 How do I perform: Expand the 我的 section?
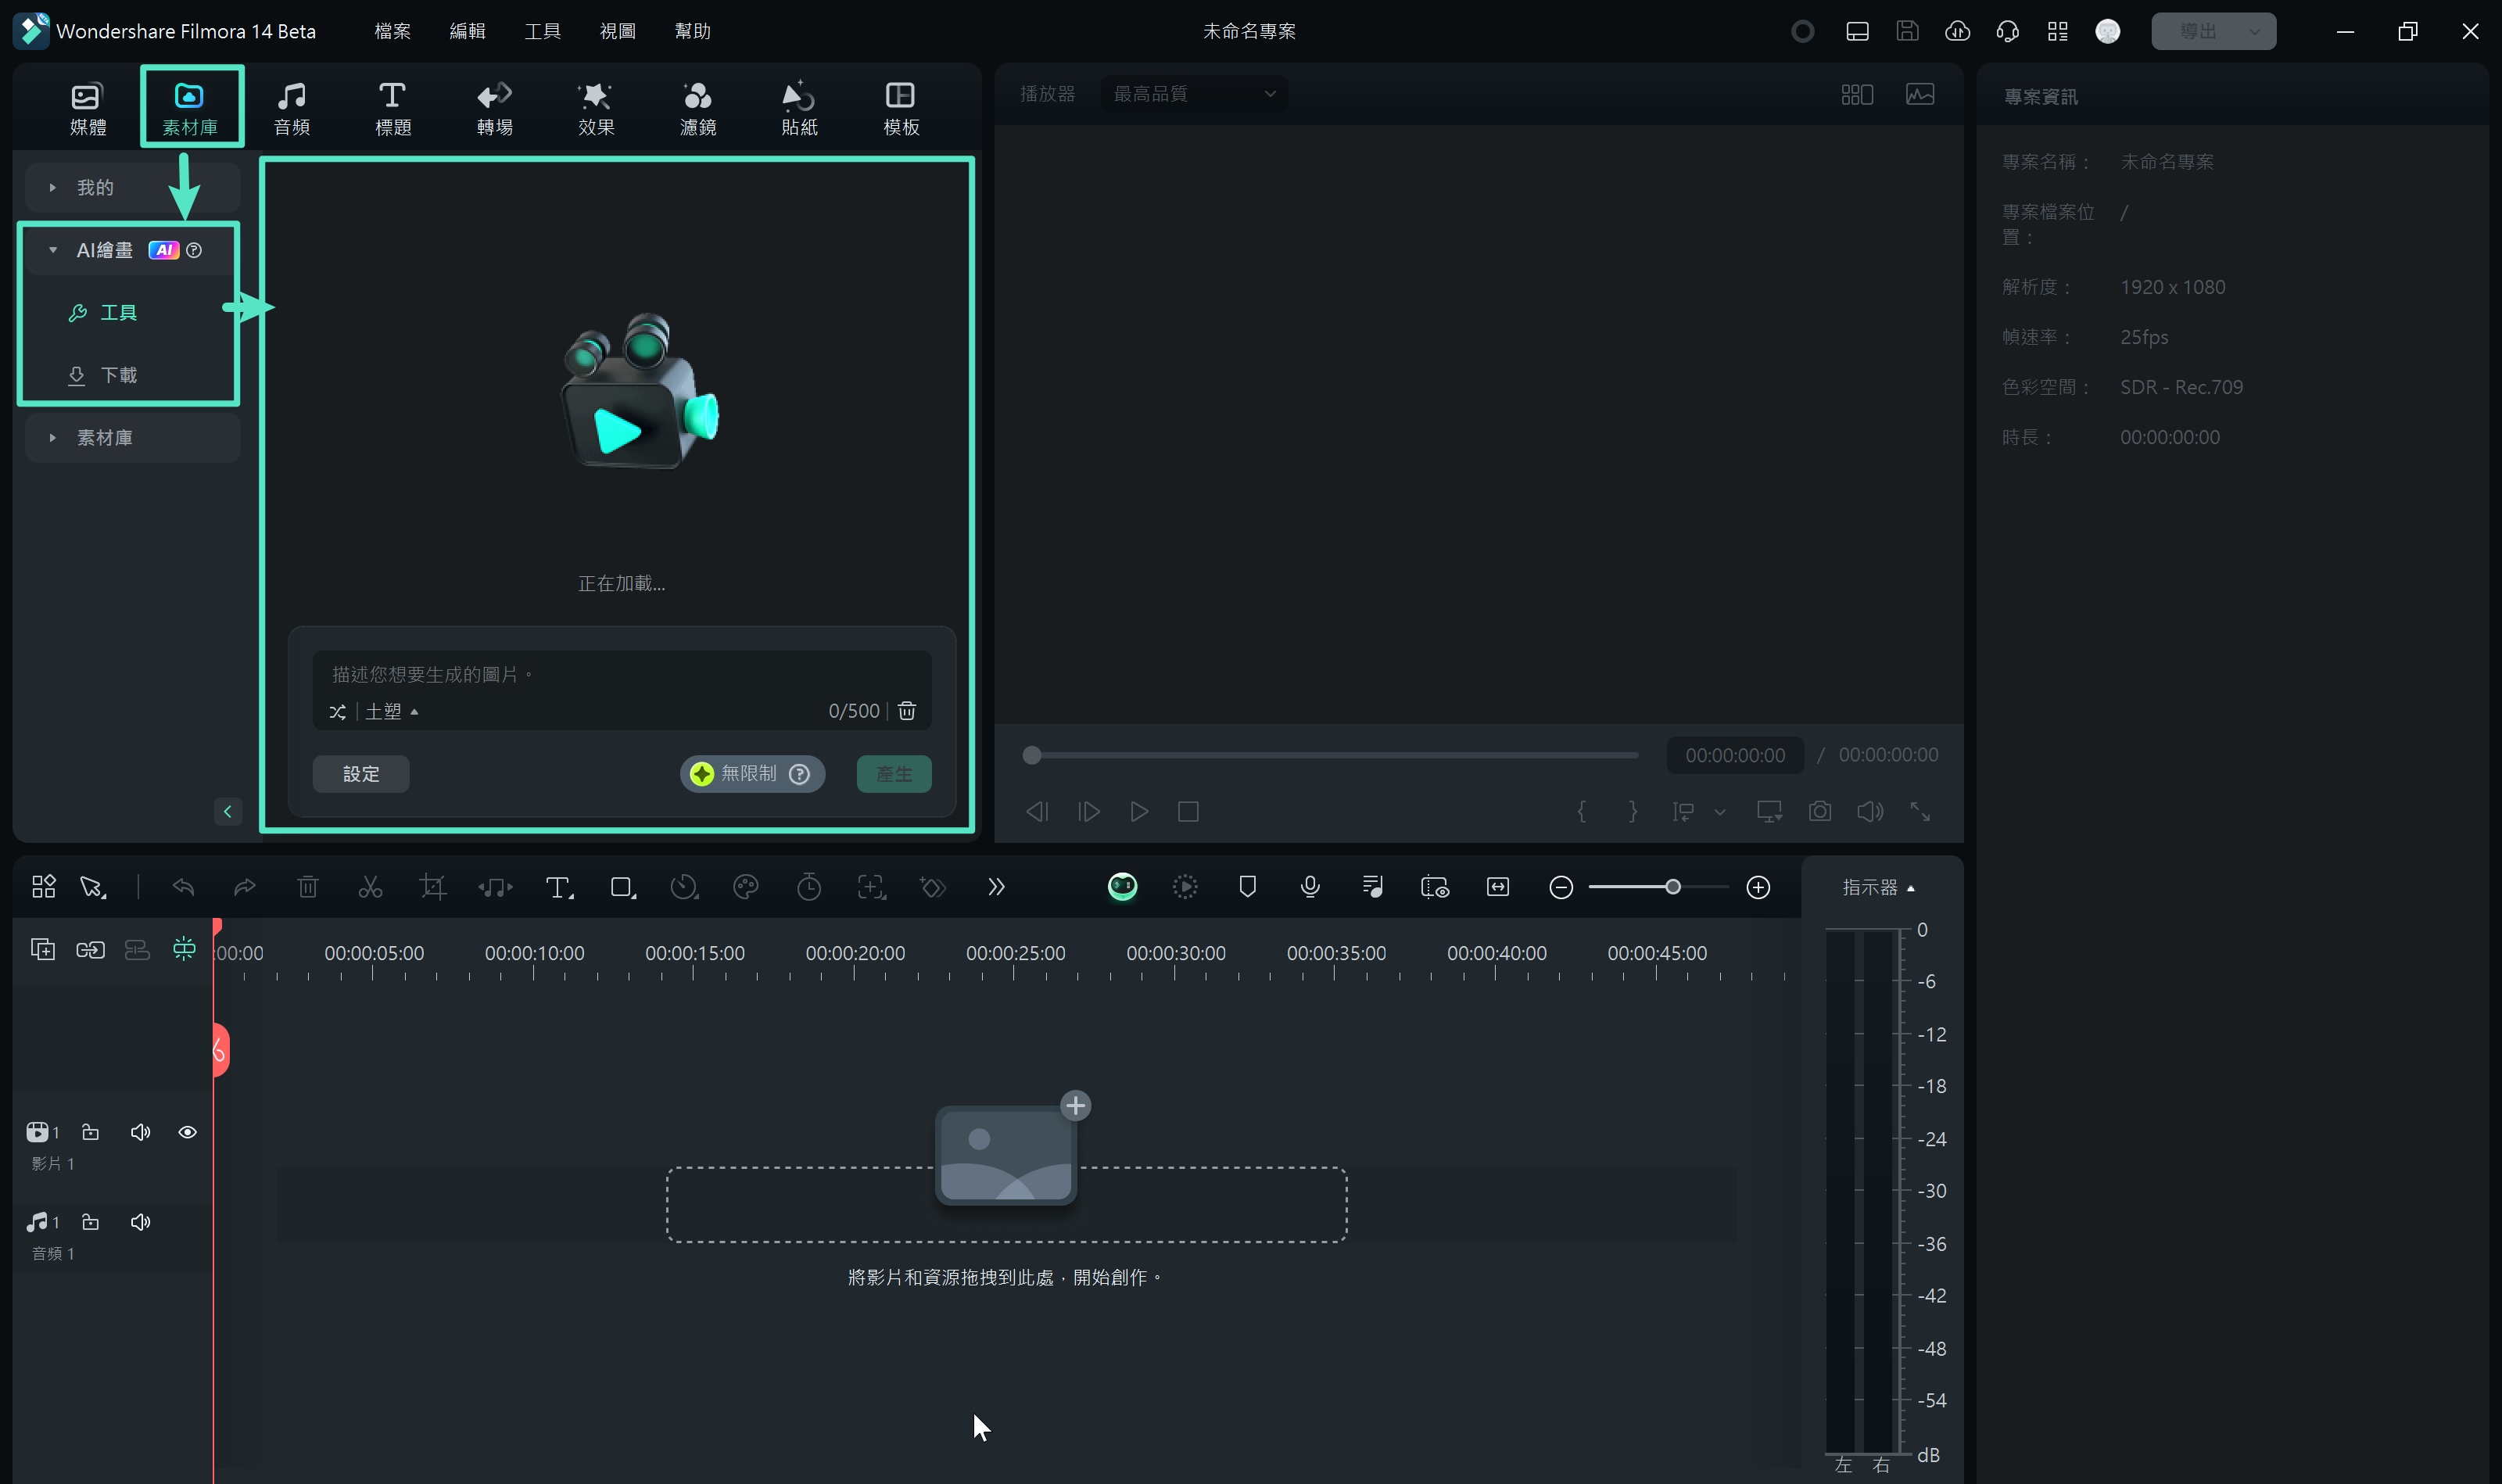133,188
